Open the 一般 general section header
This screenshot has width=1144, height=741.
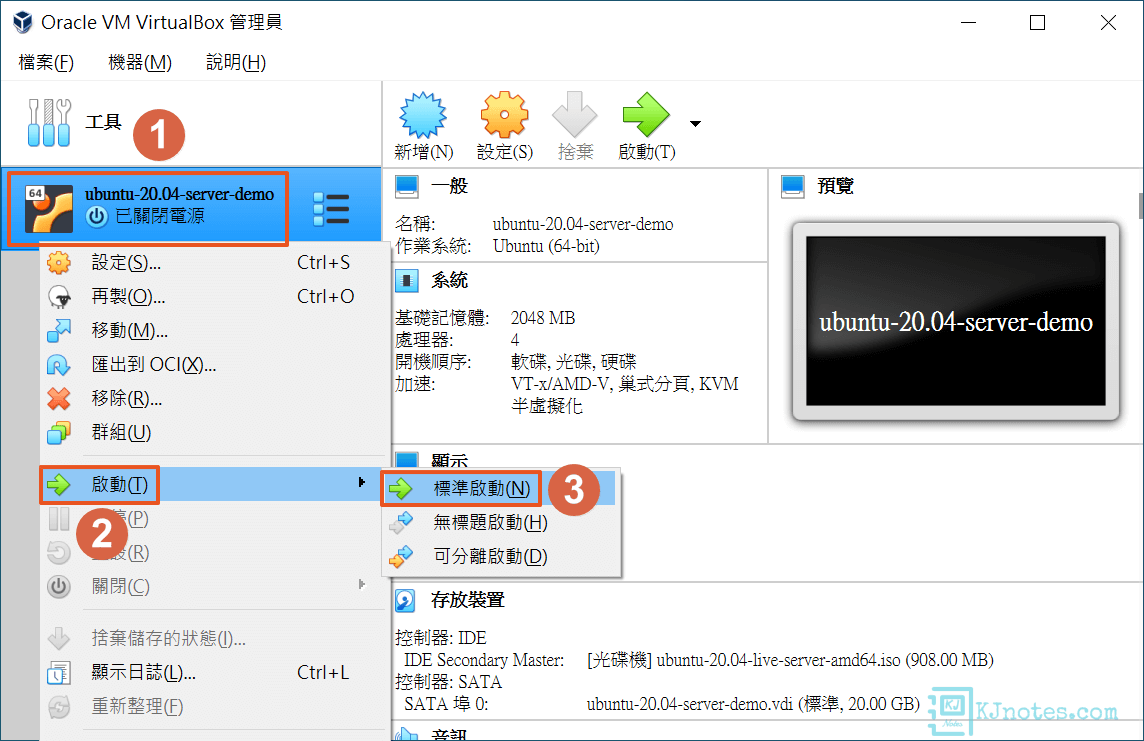tap(449, 186)
